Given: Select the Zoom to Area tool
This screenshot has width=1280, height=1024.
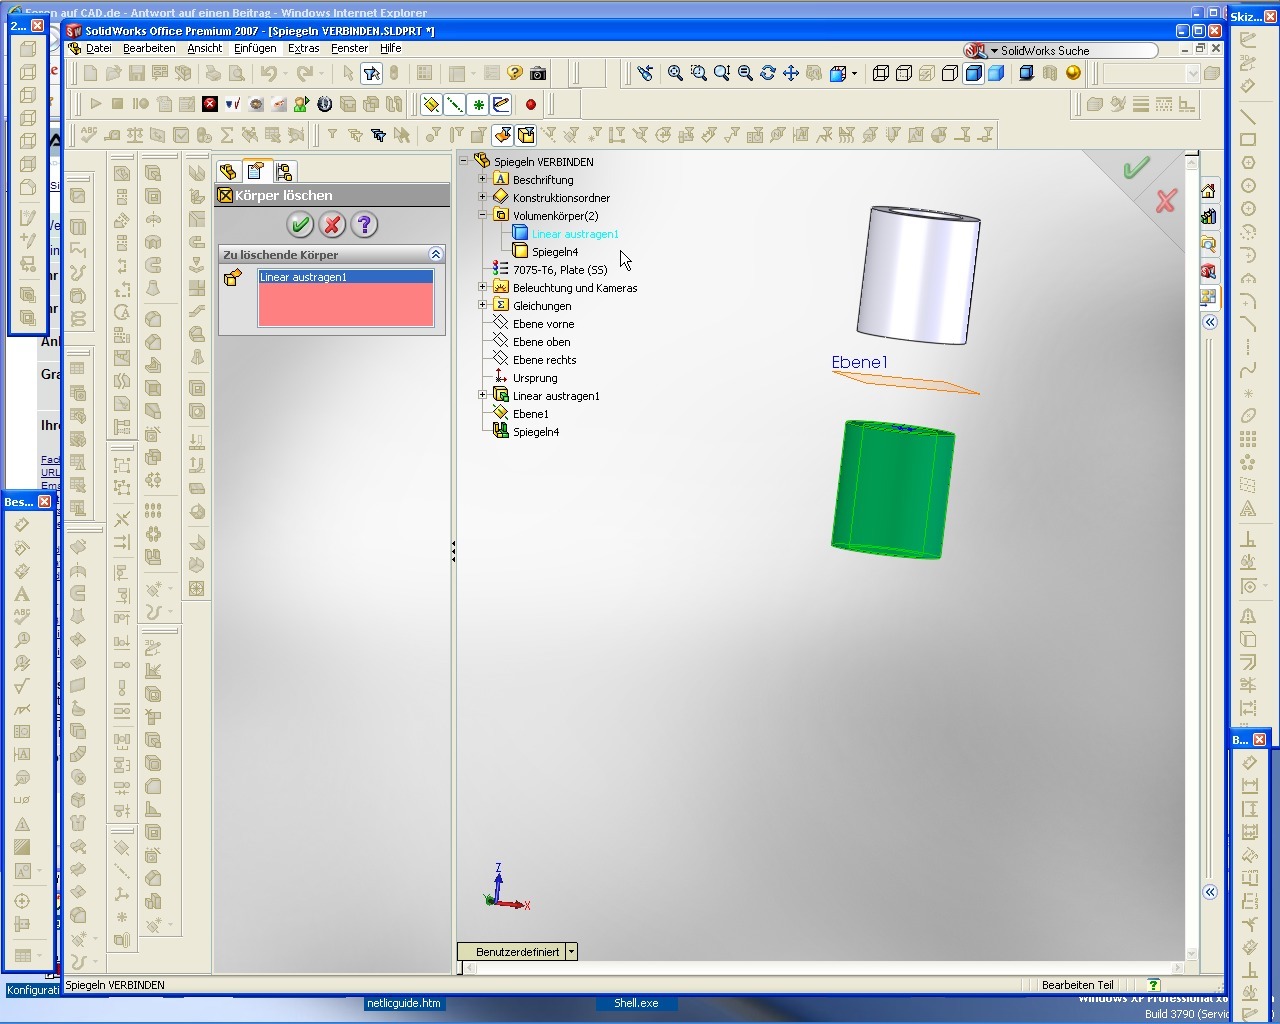Looking at the screenshot, I should click(x=698, y=73).
